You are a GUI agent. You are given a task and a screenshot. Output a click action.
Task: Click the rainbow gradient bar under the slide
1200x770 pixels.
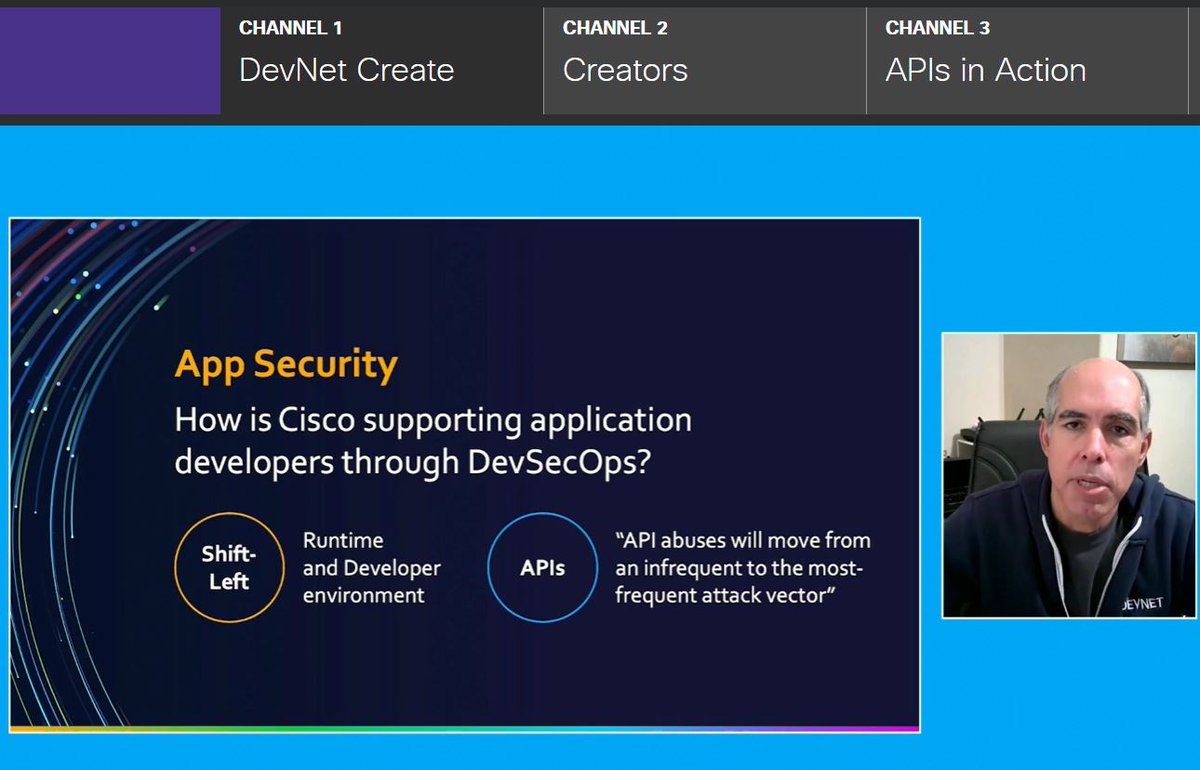[x=464, y=730]
